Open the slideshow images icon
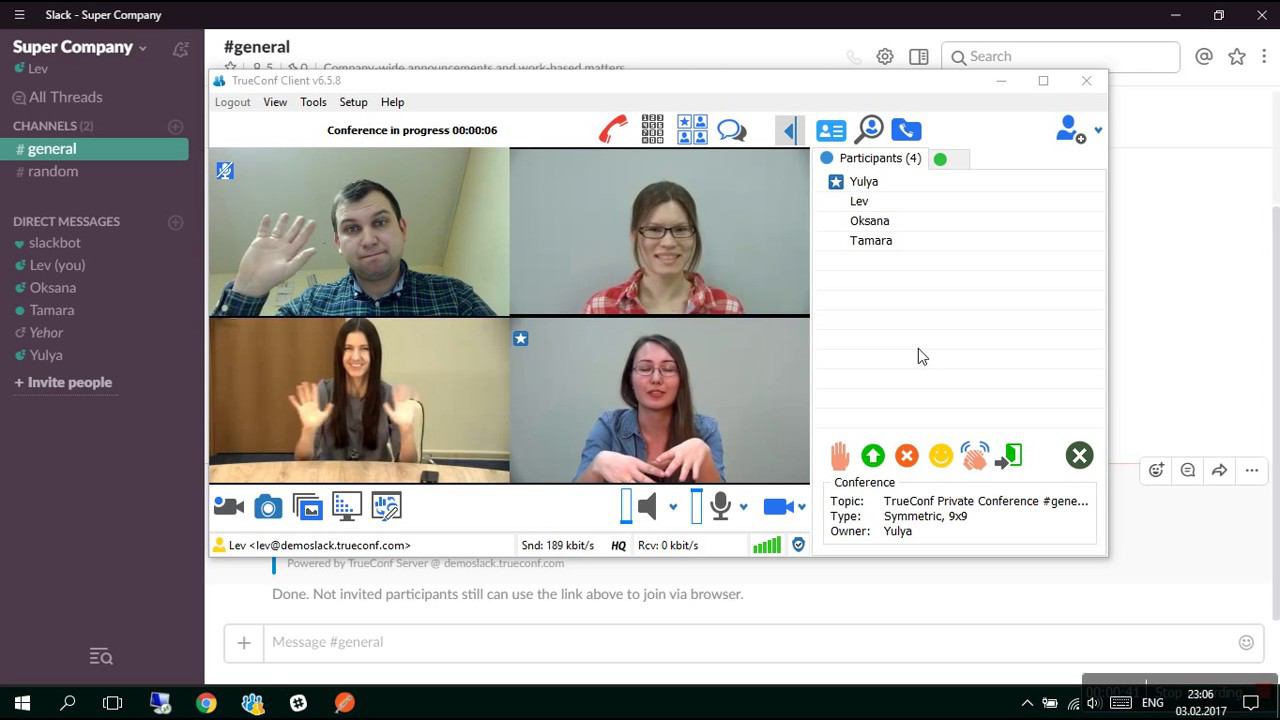1280x720 pixels. [308, 507]
